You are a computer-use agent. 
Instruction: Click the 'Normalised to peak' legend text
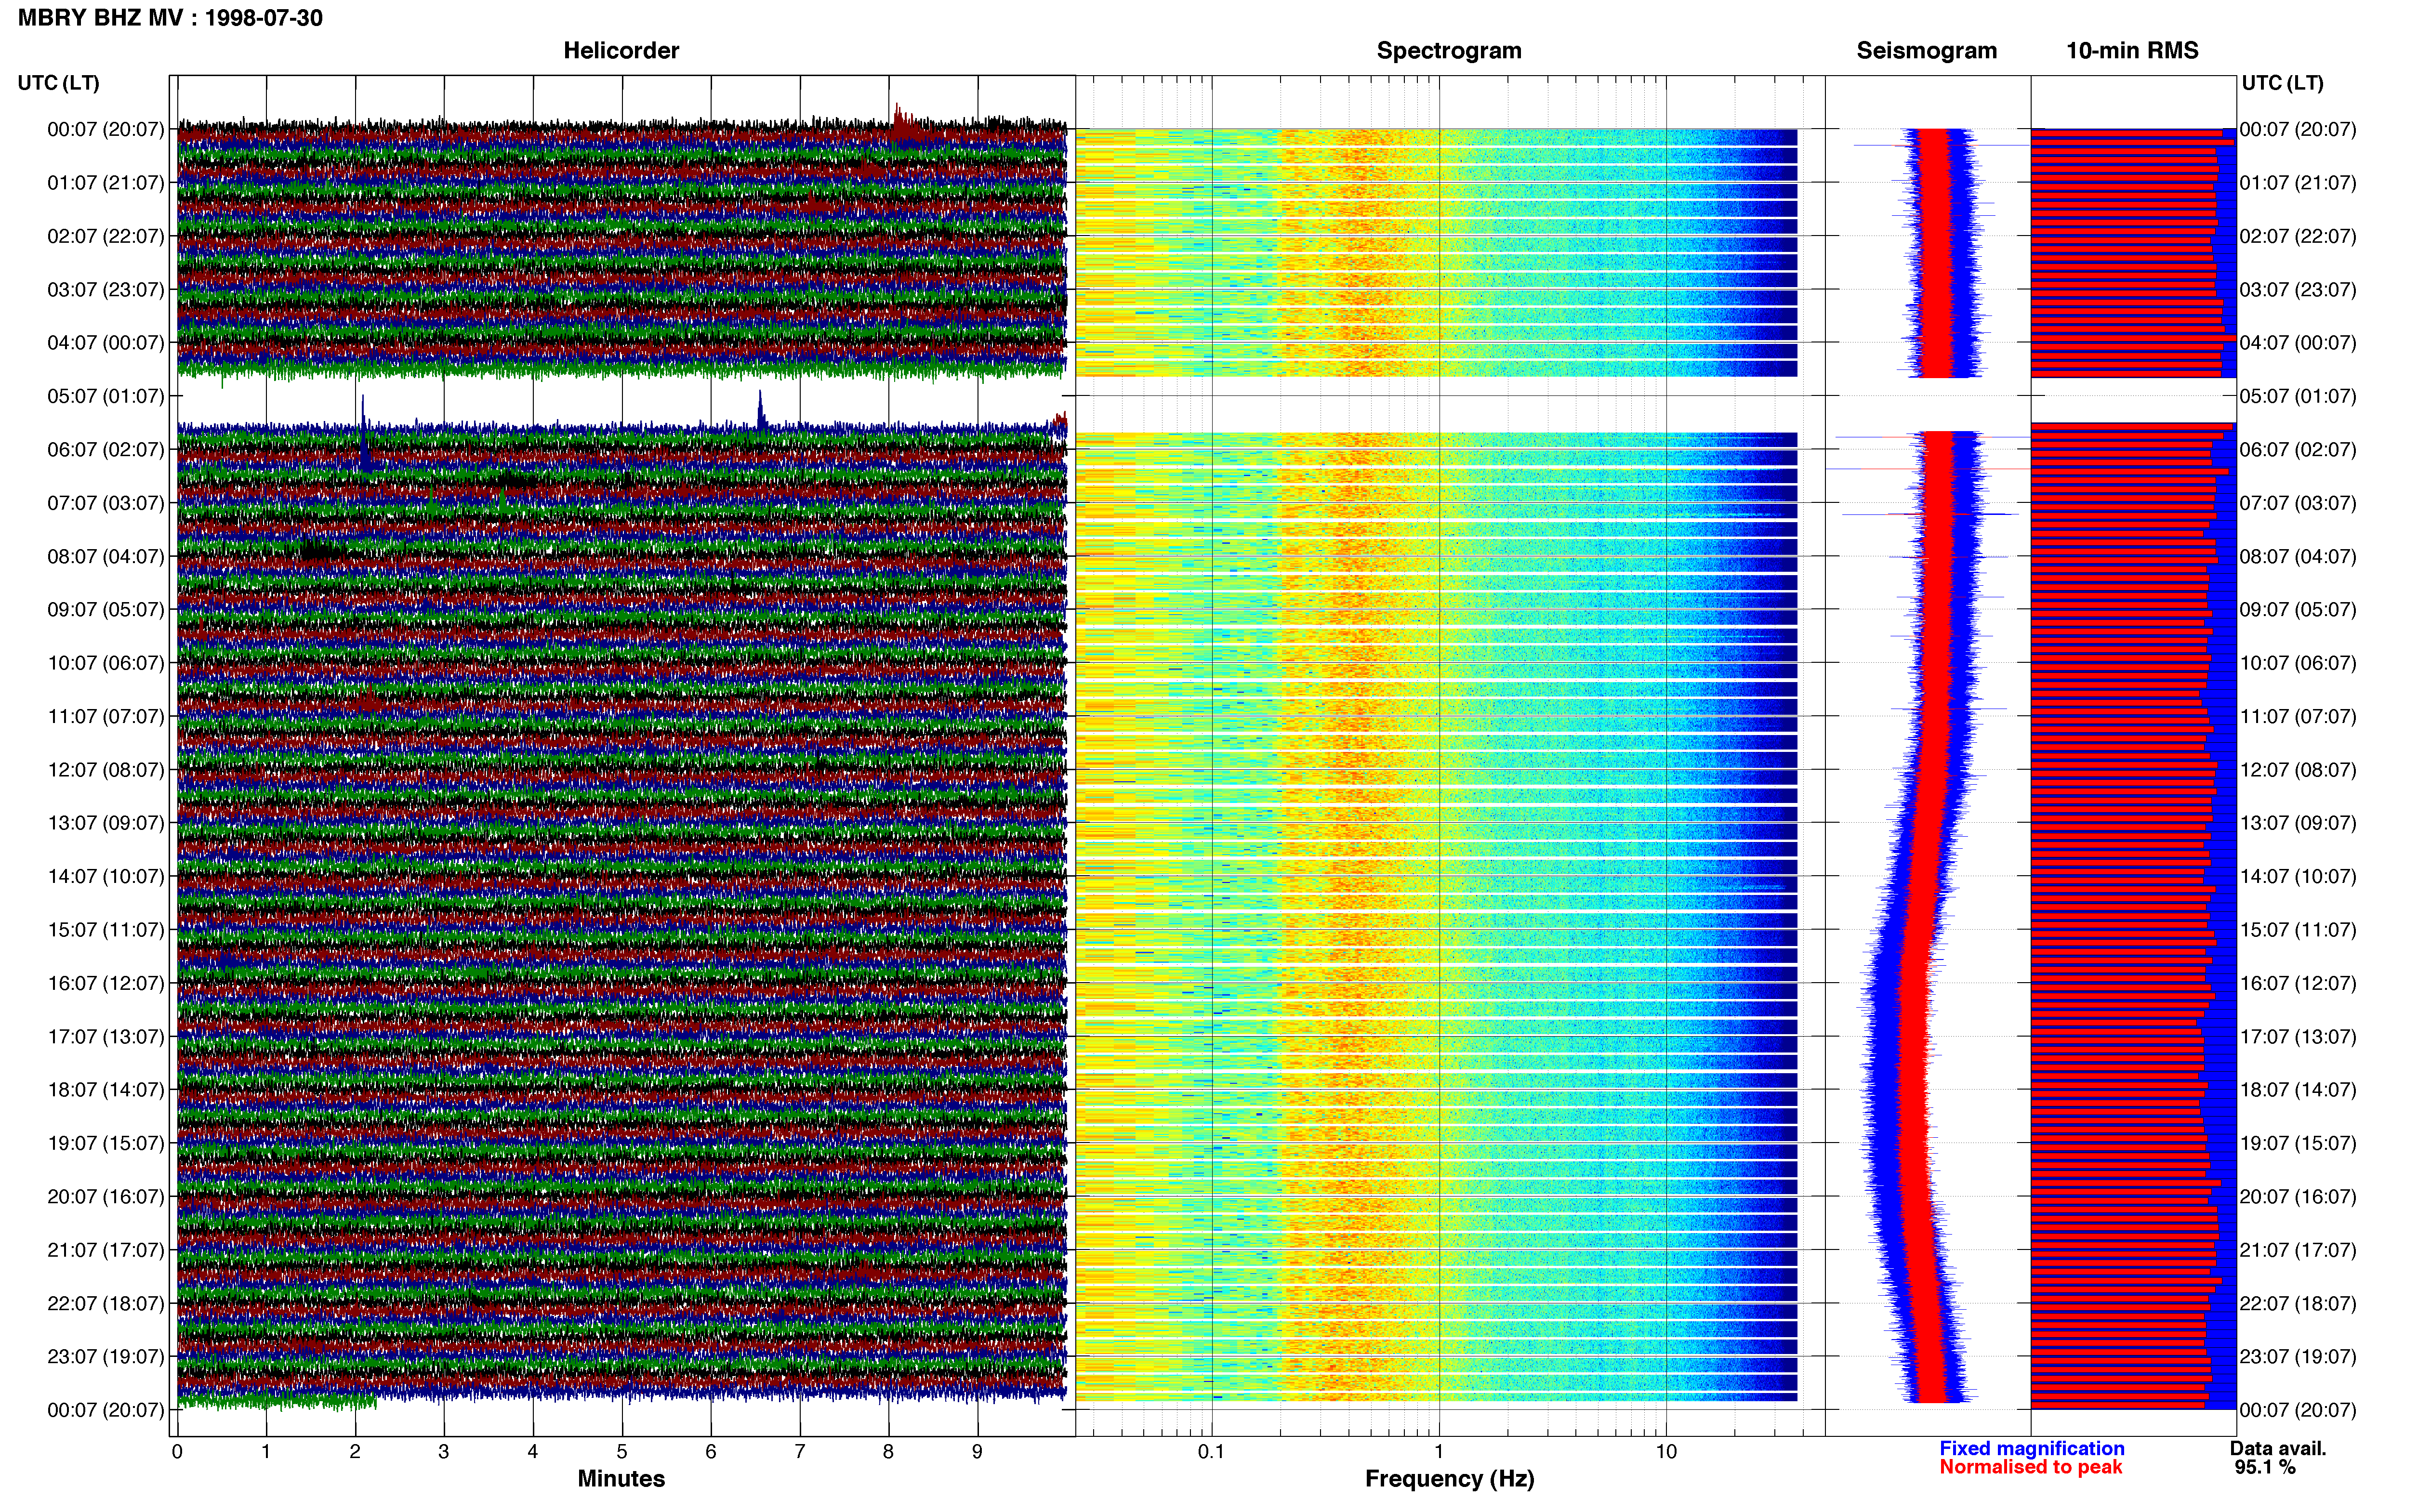(2030, 1467)
